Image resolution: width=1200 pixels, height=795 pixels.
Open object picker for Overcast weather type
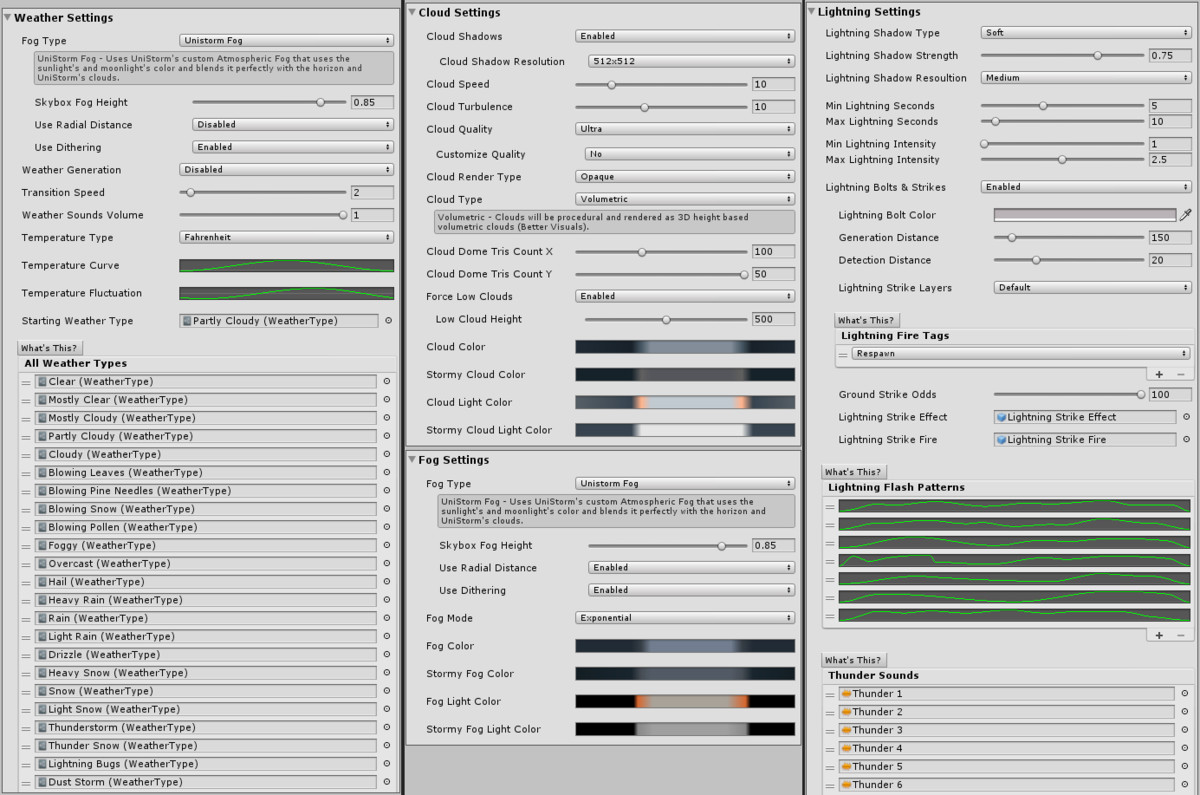point(386,564)
